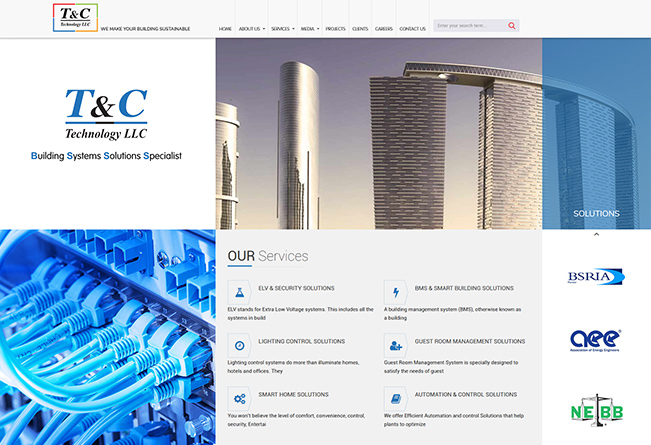
Task: Click 'ELV stands for Extra Low Voltage' description
Action: (x=300, y=313)
